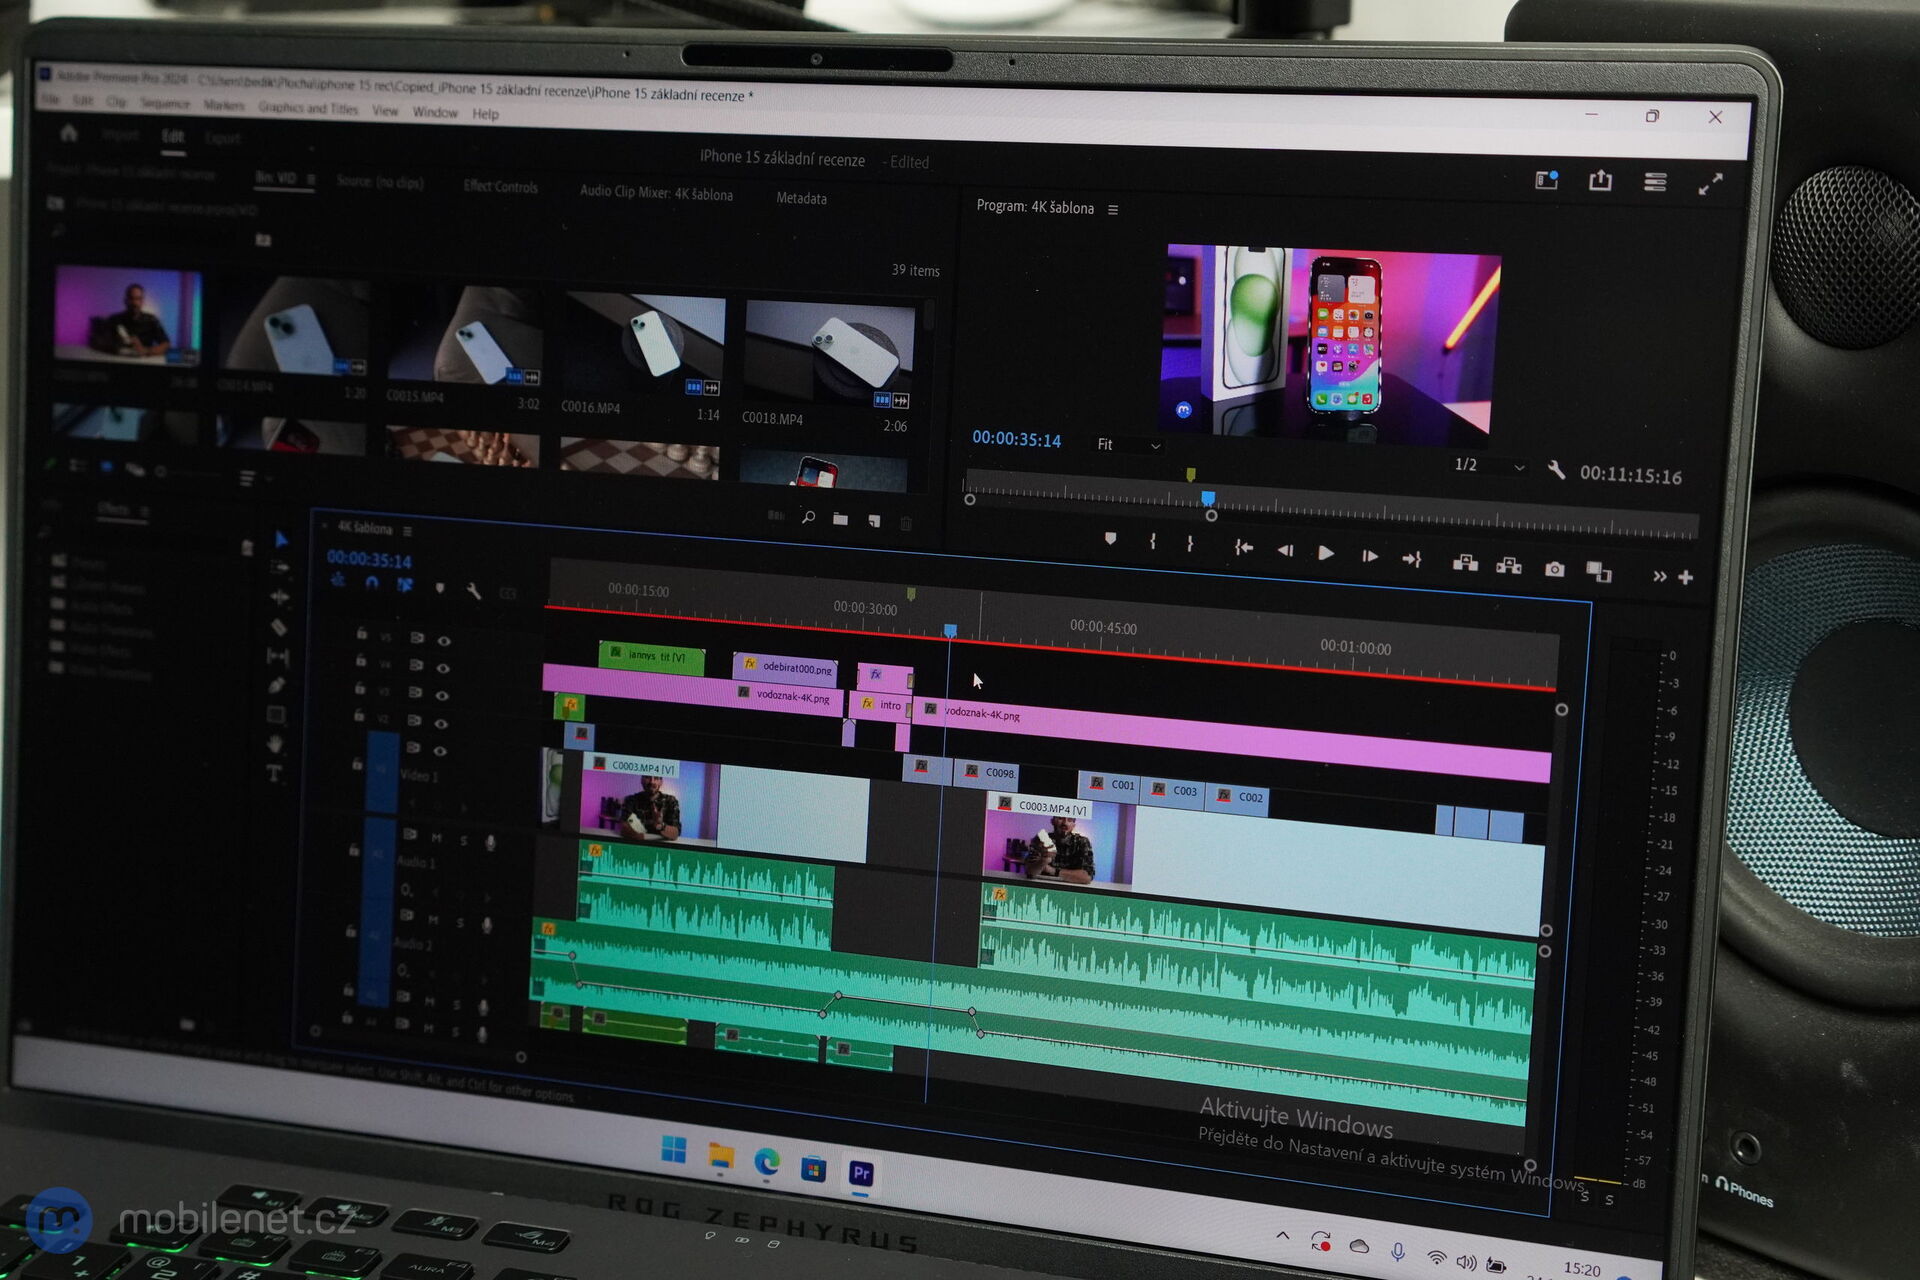Open the timeline settings wrench icon
Viewport: 1920px width, 1280px height.
(x=474, y=591)
